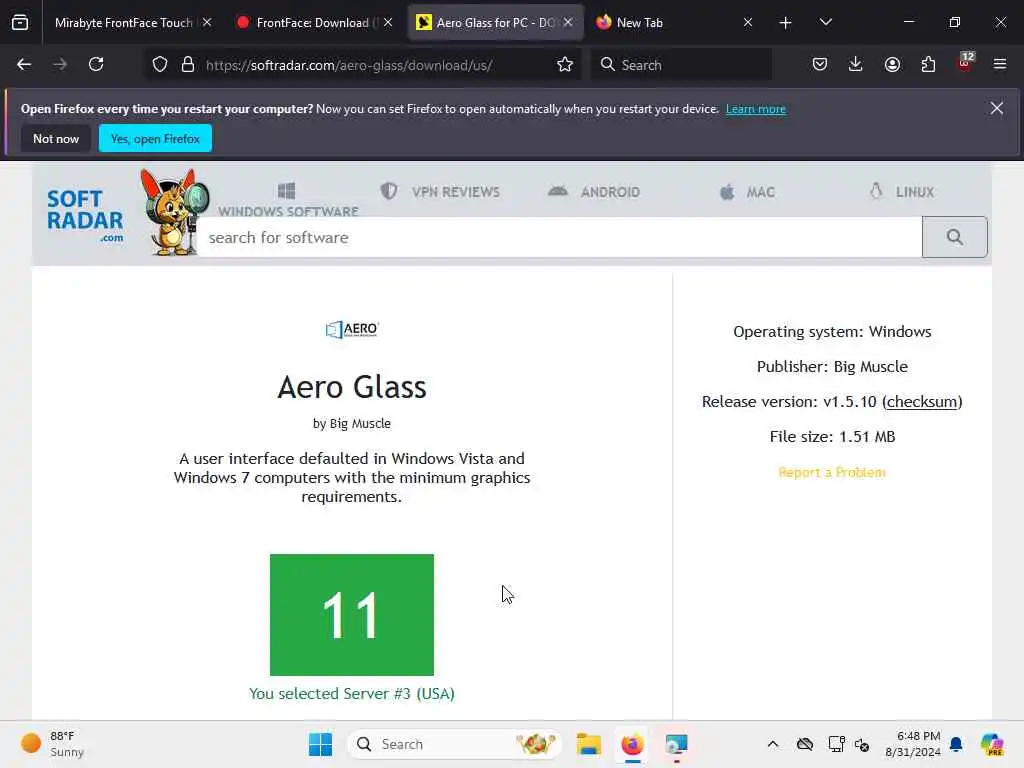Go forward to the next page
The width and height of the screenshot is (1024, 768).
tap(60, 64)
